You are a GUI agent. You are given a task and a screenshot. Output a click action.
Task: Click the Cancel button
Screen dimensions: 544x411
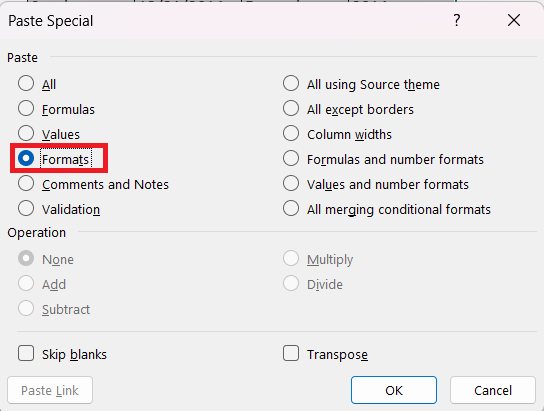pos(493,390)
